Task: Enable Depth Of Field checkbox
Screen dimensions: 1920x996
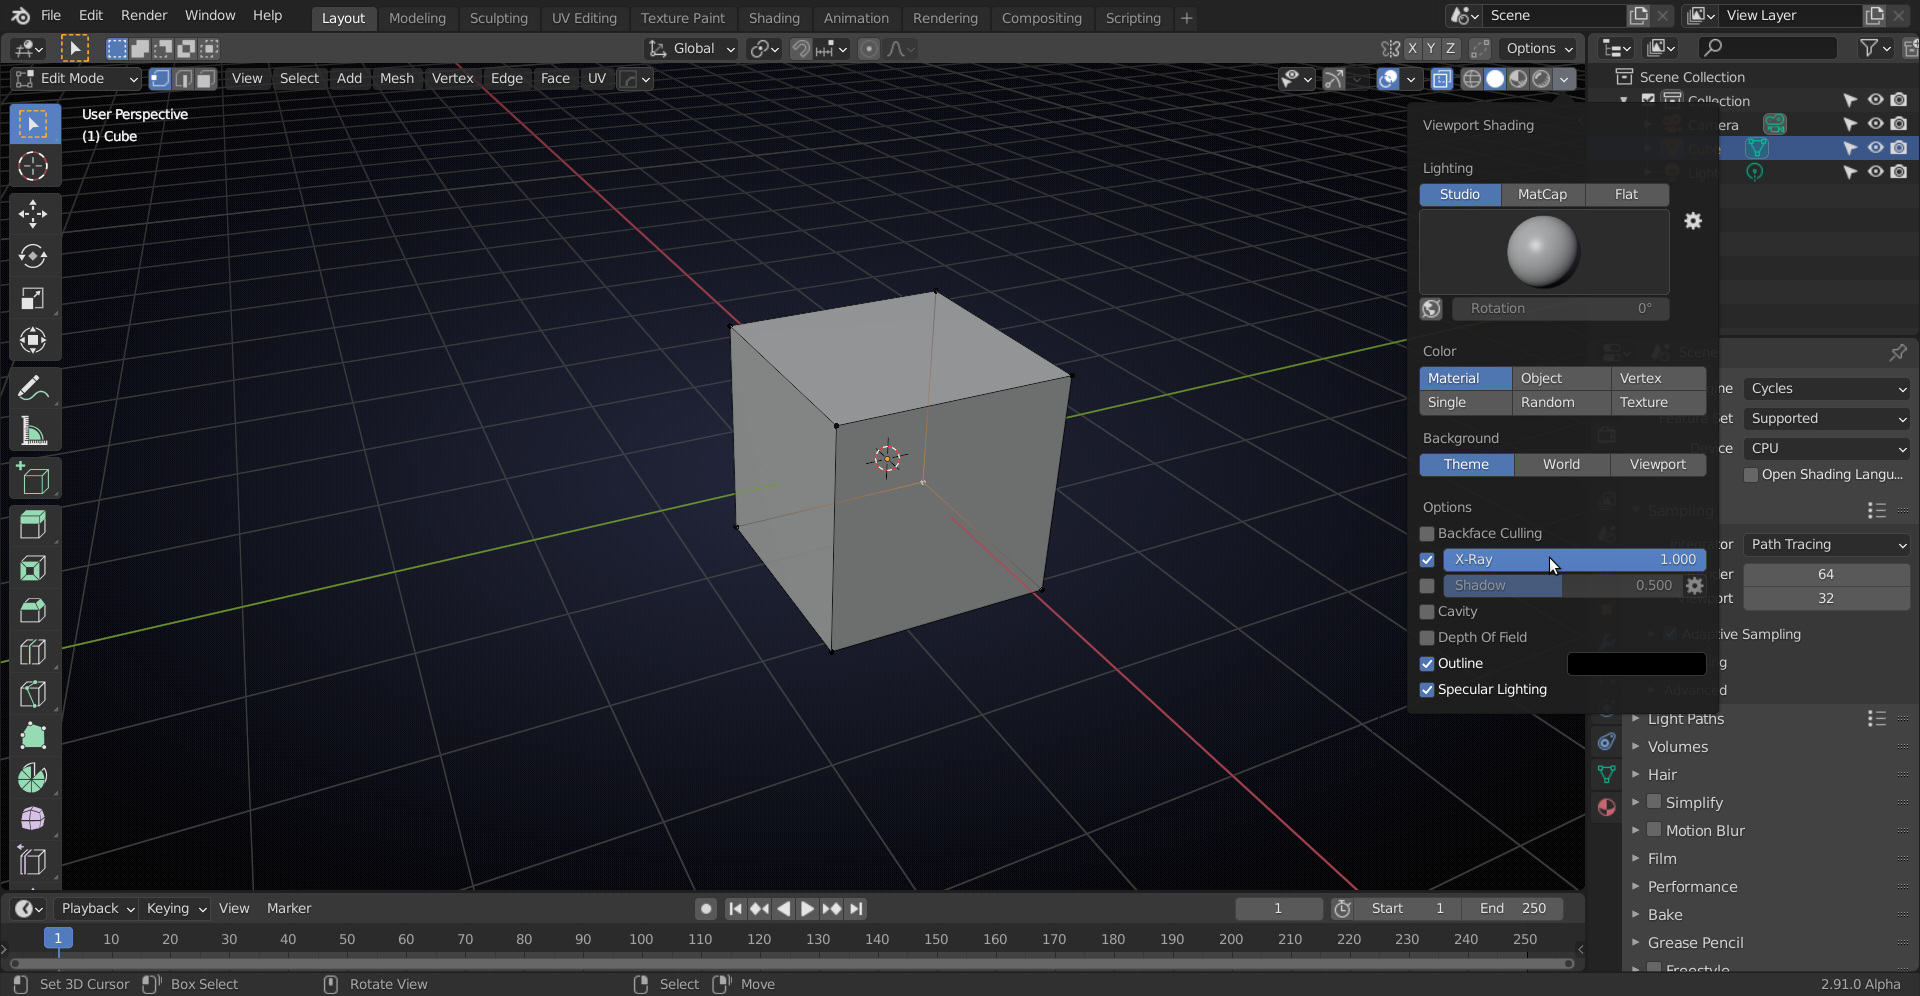Action: click(1427, 638)
